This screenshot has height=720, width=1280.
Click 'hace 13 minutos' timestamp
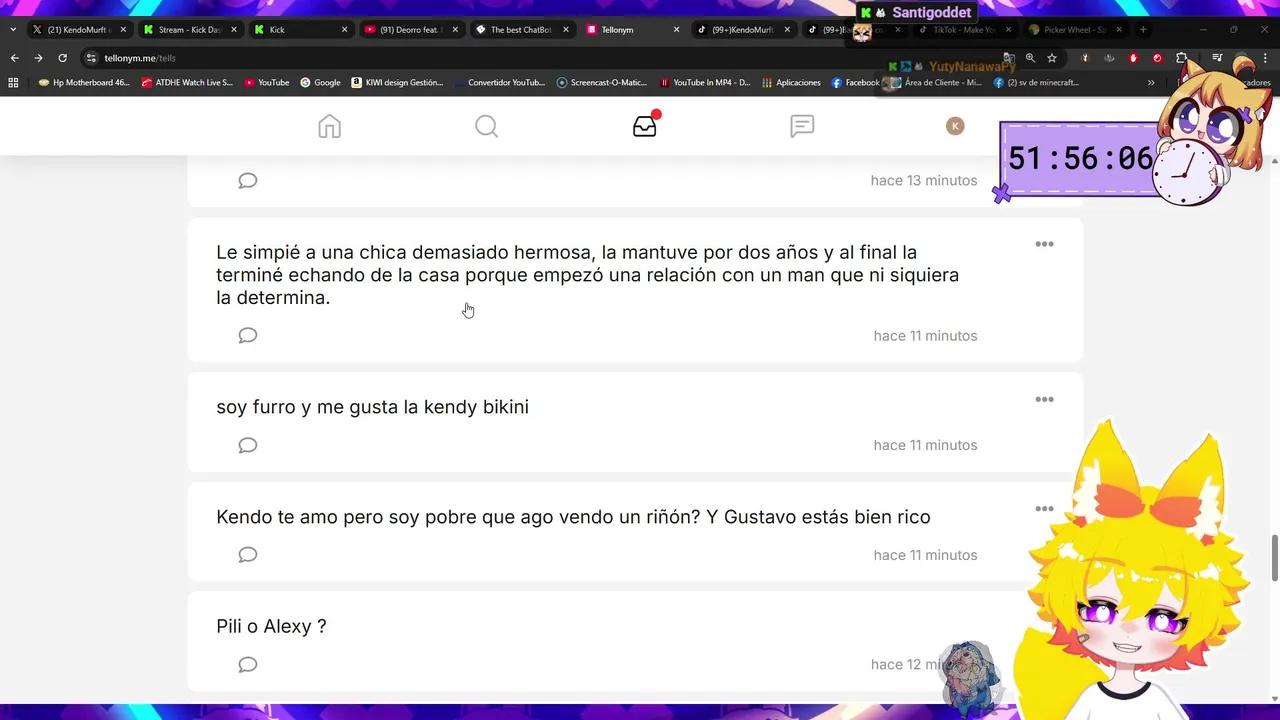924,181
